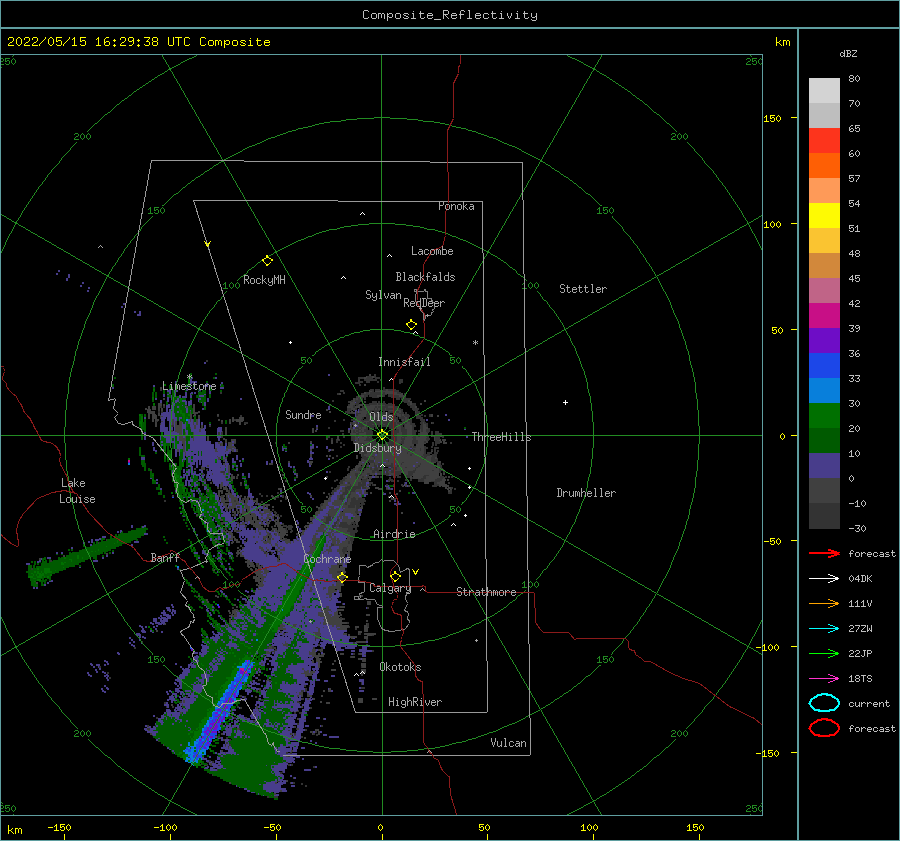Click the HighRiver town label
The image size is (900, 841).
pos(415,702)
